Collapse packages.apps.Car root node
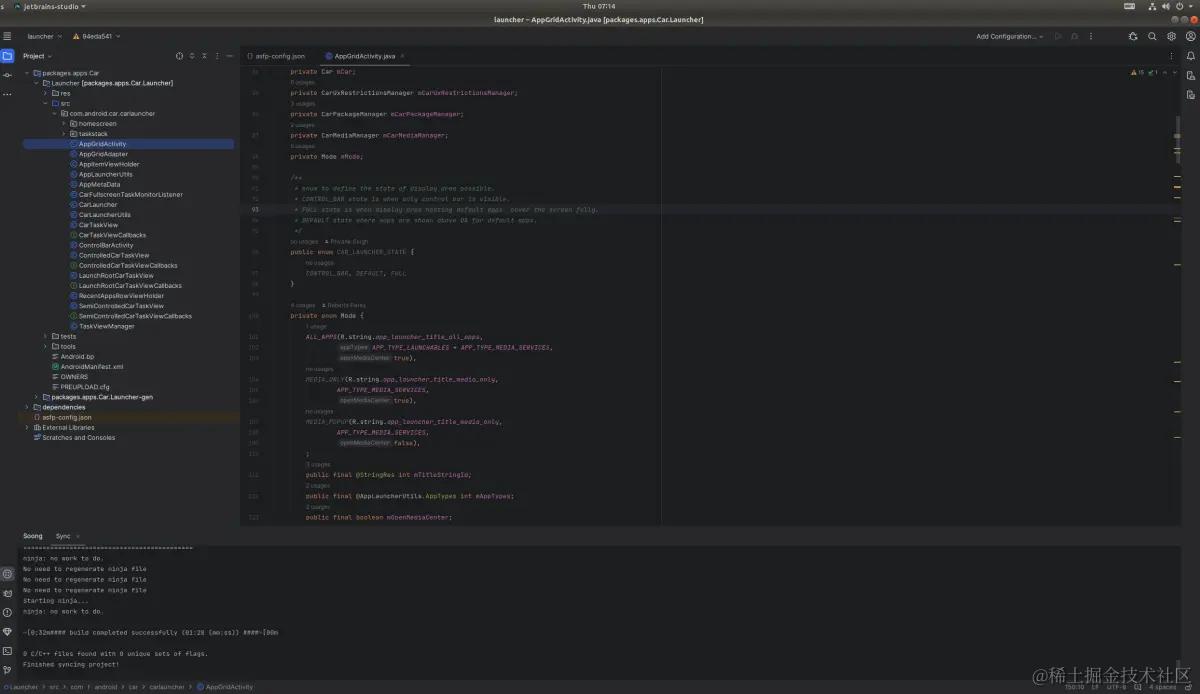The image size is (1200, 694). coord(27,73)
